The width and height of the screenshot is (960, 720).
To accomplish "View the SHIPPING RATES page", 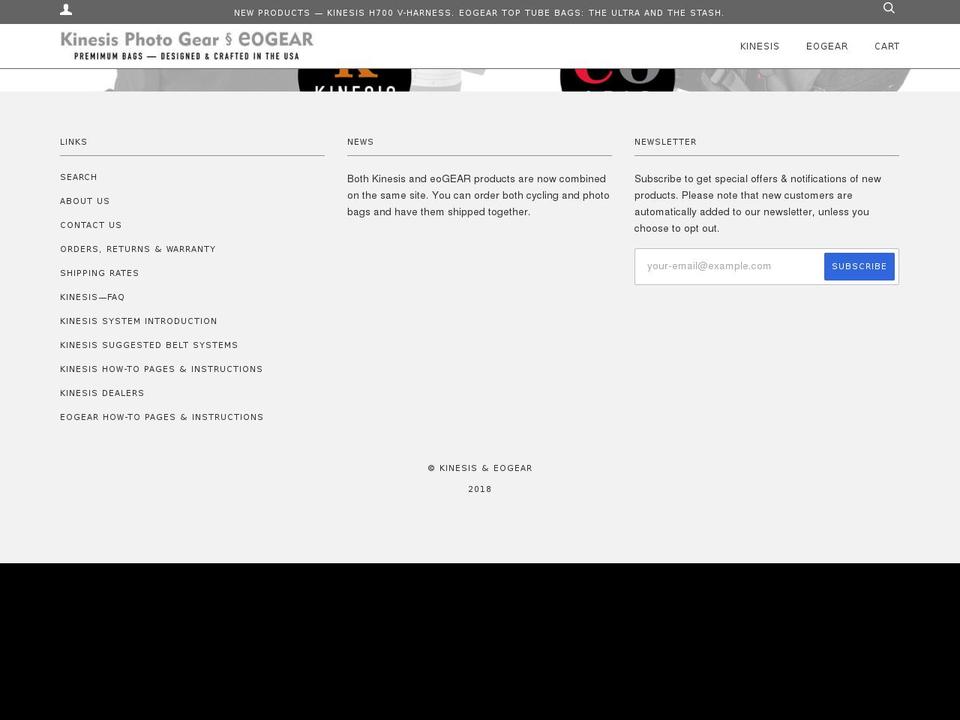I will click(99, 273).
